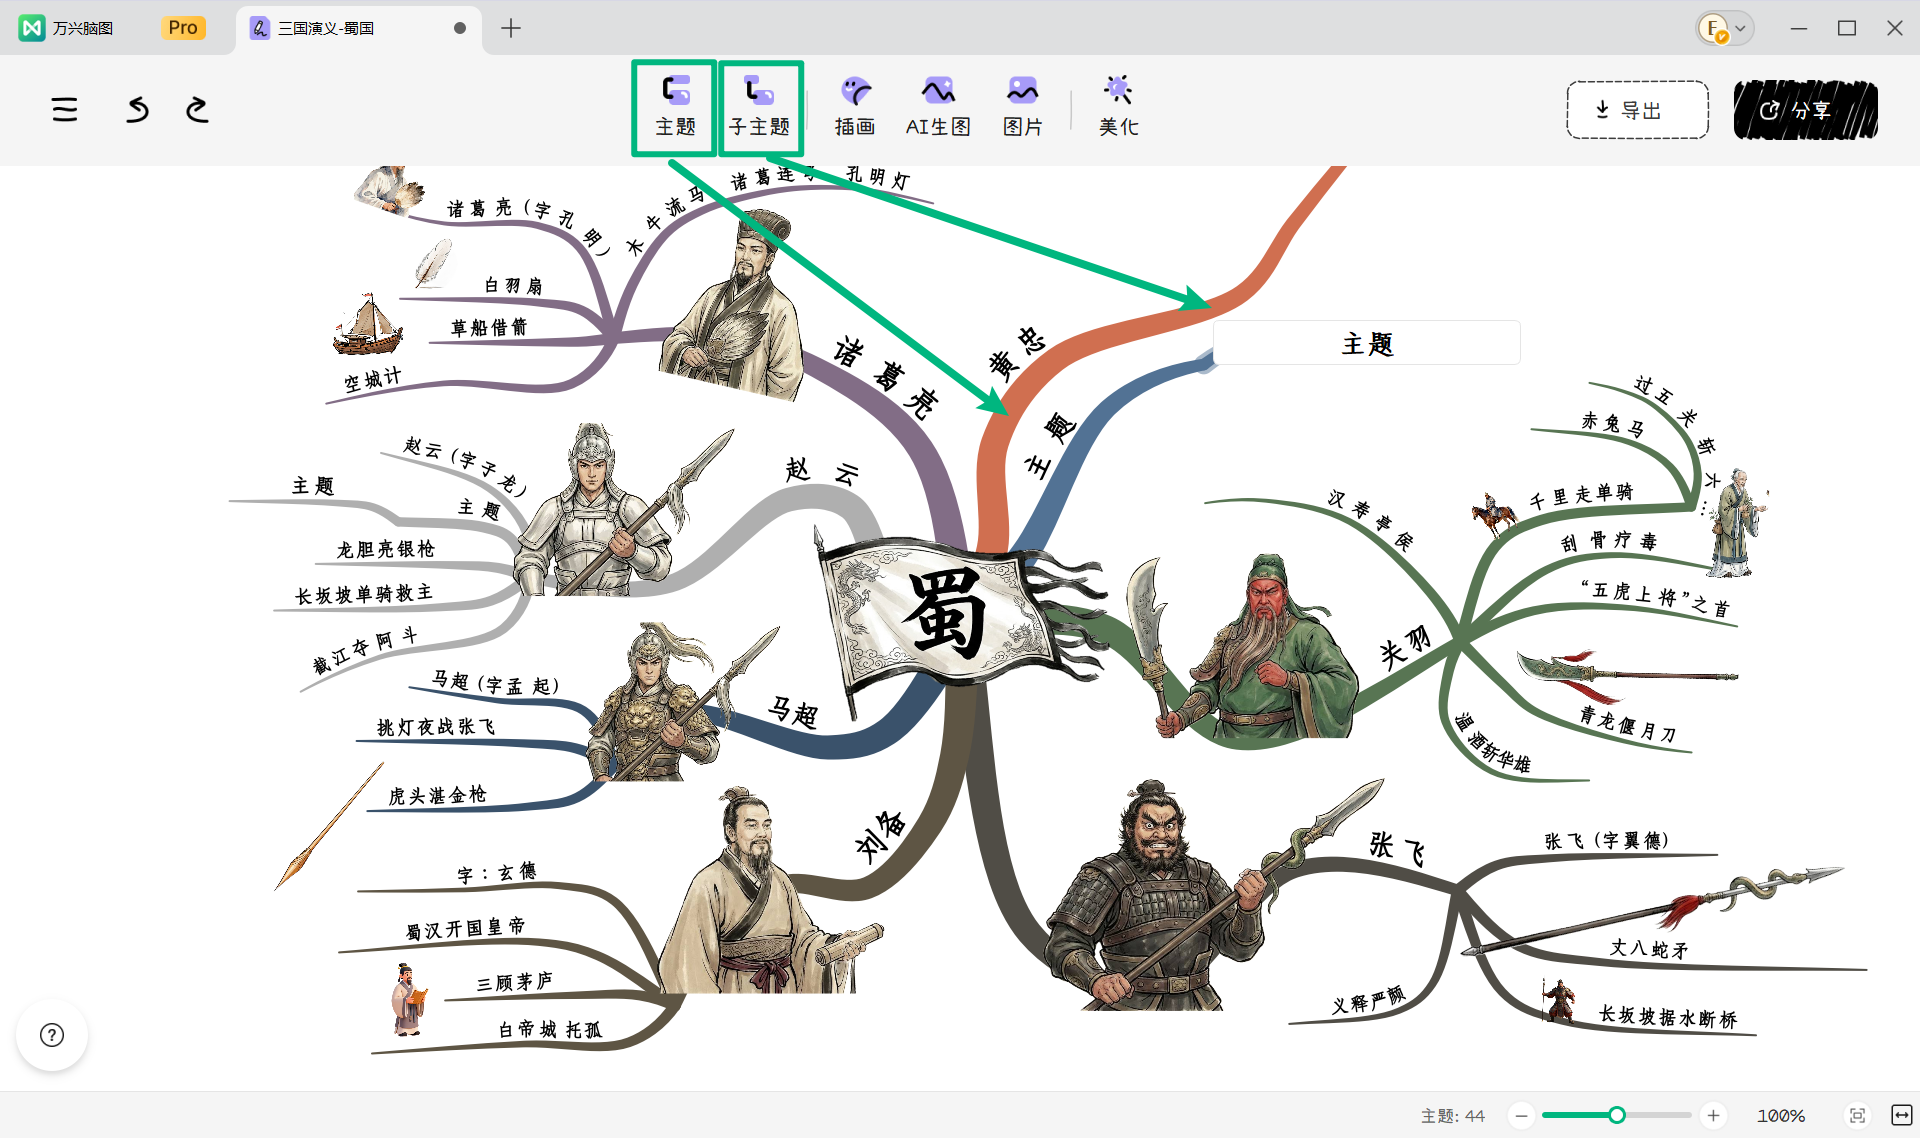This screenshot has height=1138, width=1920.
Task: Select the 关羽 branch label
Action: click(1406, 647)
